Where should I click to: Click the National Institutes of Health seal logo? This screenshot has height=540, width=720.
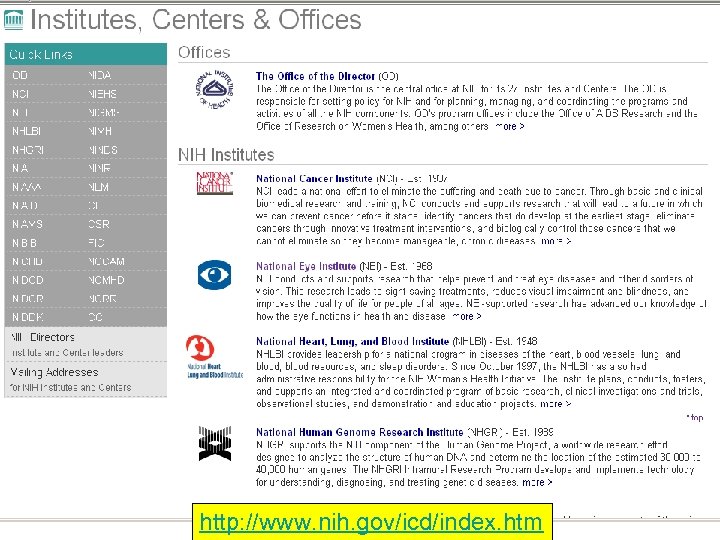(x=214, y=90)
